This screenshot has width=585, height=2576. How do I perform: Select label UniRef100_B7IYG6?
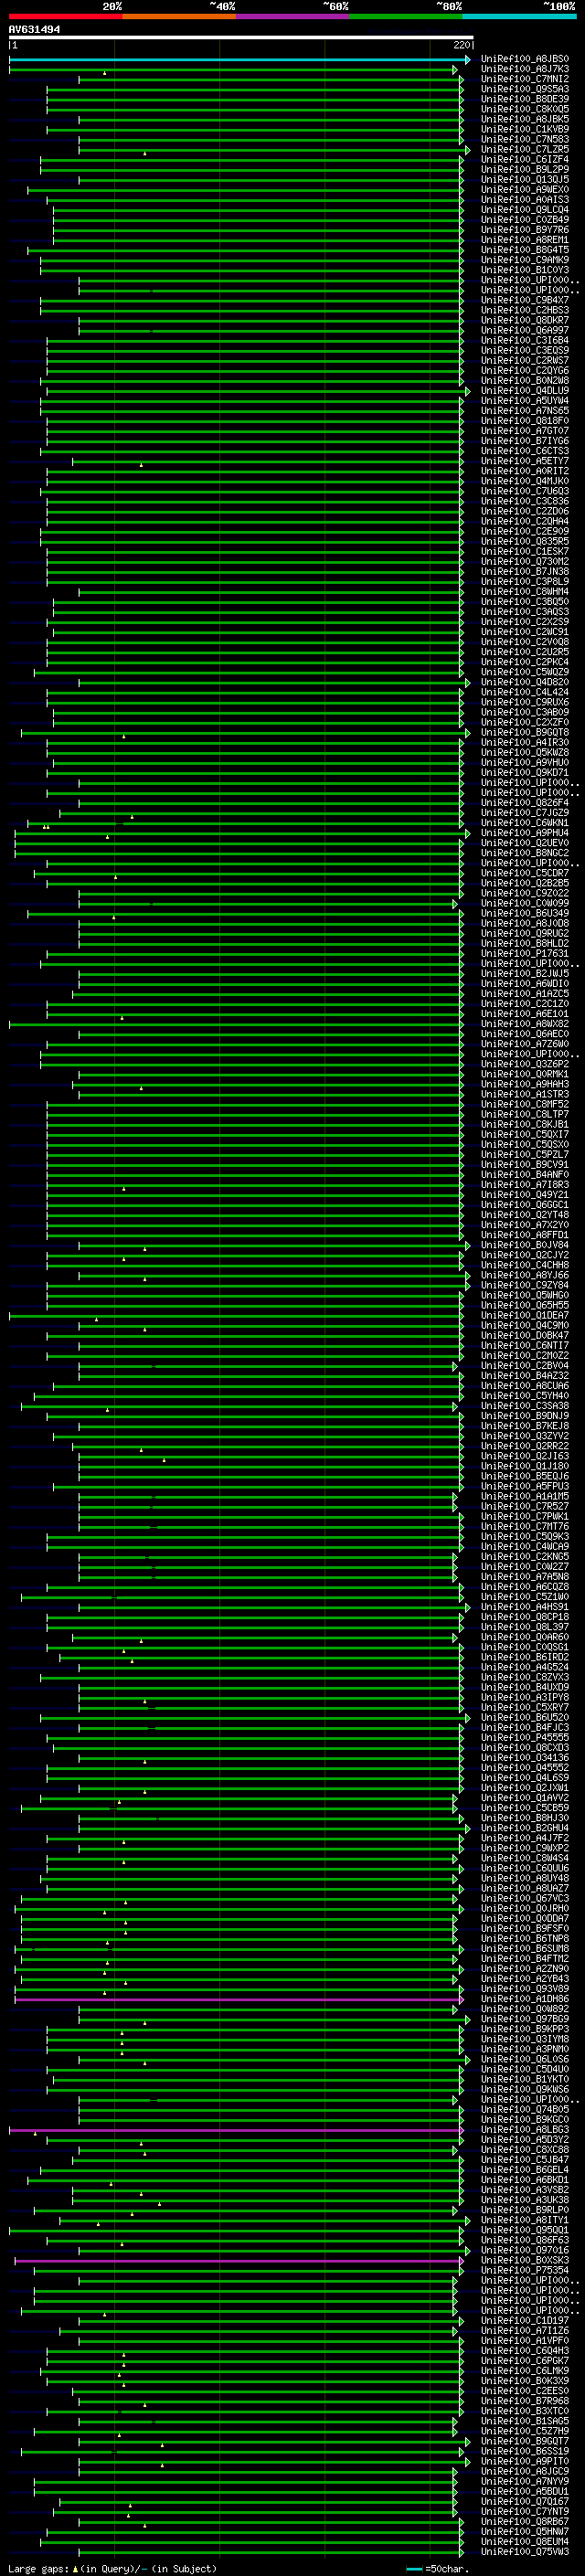coord(525,441)
